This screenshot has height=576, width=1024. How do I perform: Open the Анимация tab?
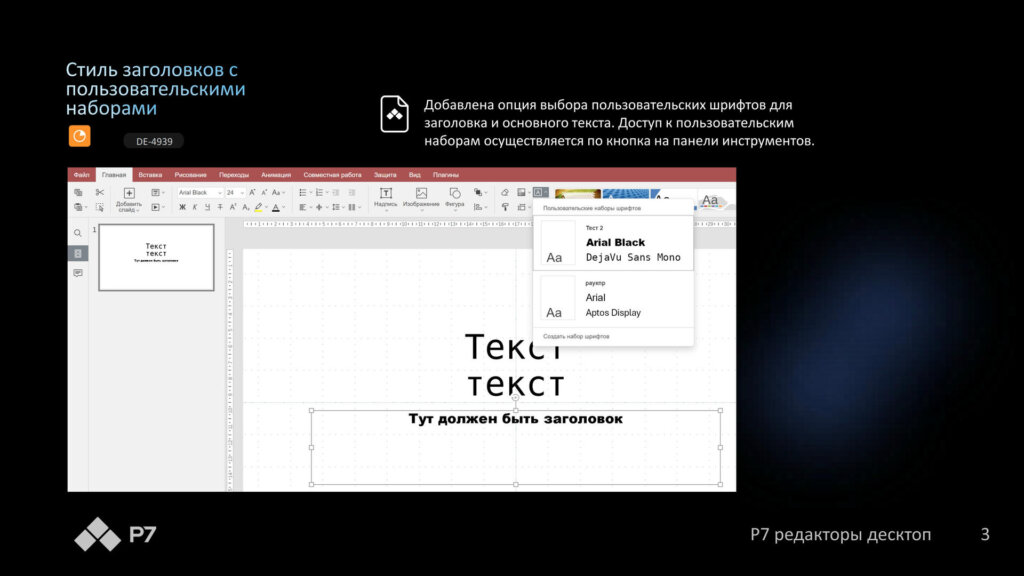(x=276, y=175)
